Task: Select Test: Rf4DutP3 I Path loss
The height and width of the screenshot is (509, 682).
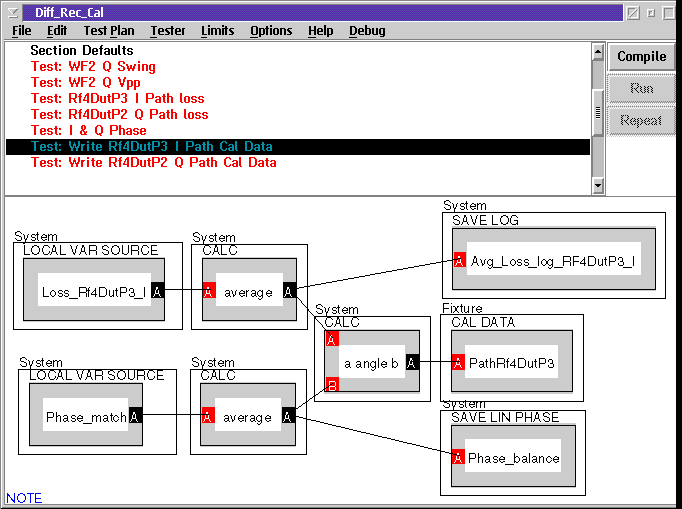Action: click(x=298, y=99)
